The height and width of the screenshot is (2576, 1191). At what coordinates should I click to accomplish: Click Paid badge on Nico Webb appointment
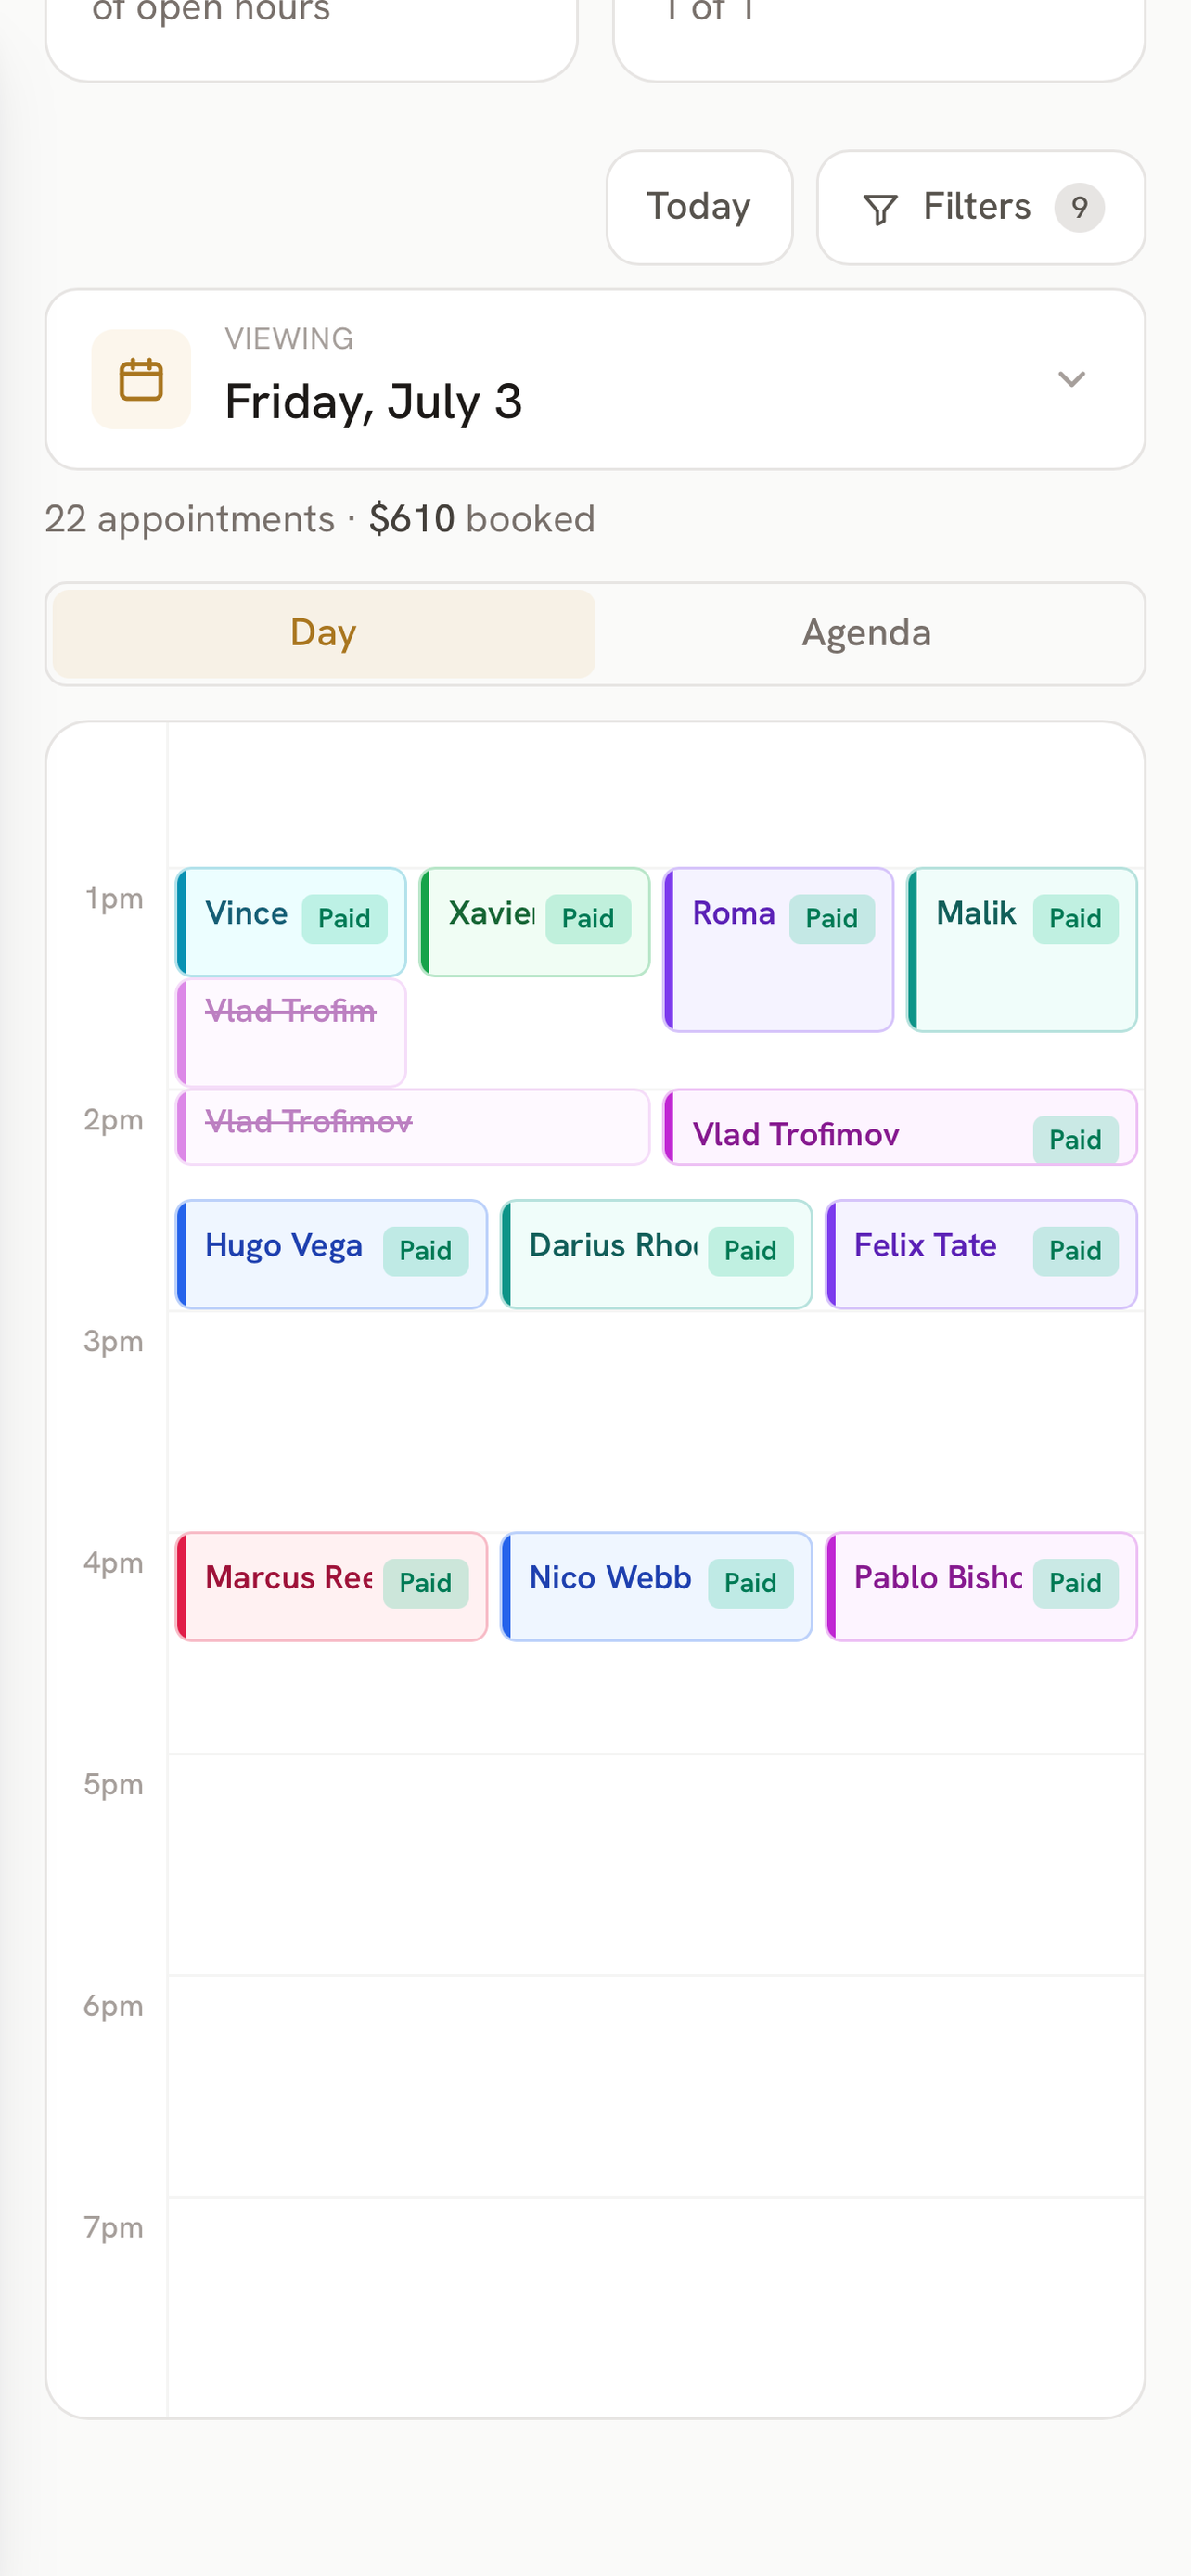coord(750,1582)
